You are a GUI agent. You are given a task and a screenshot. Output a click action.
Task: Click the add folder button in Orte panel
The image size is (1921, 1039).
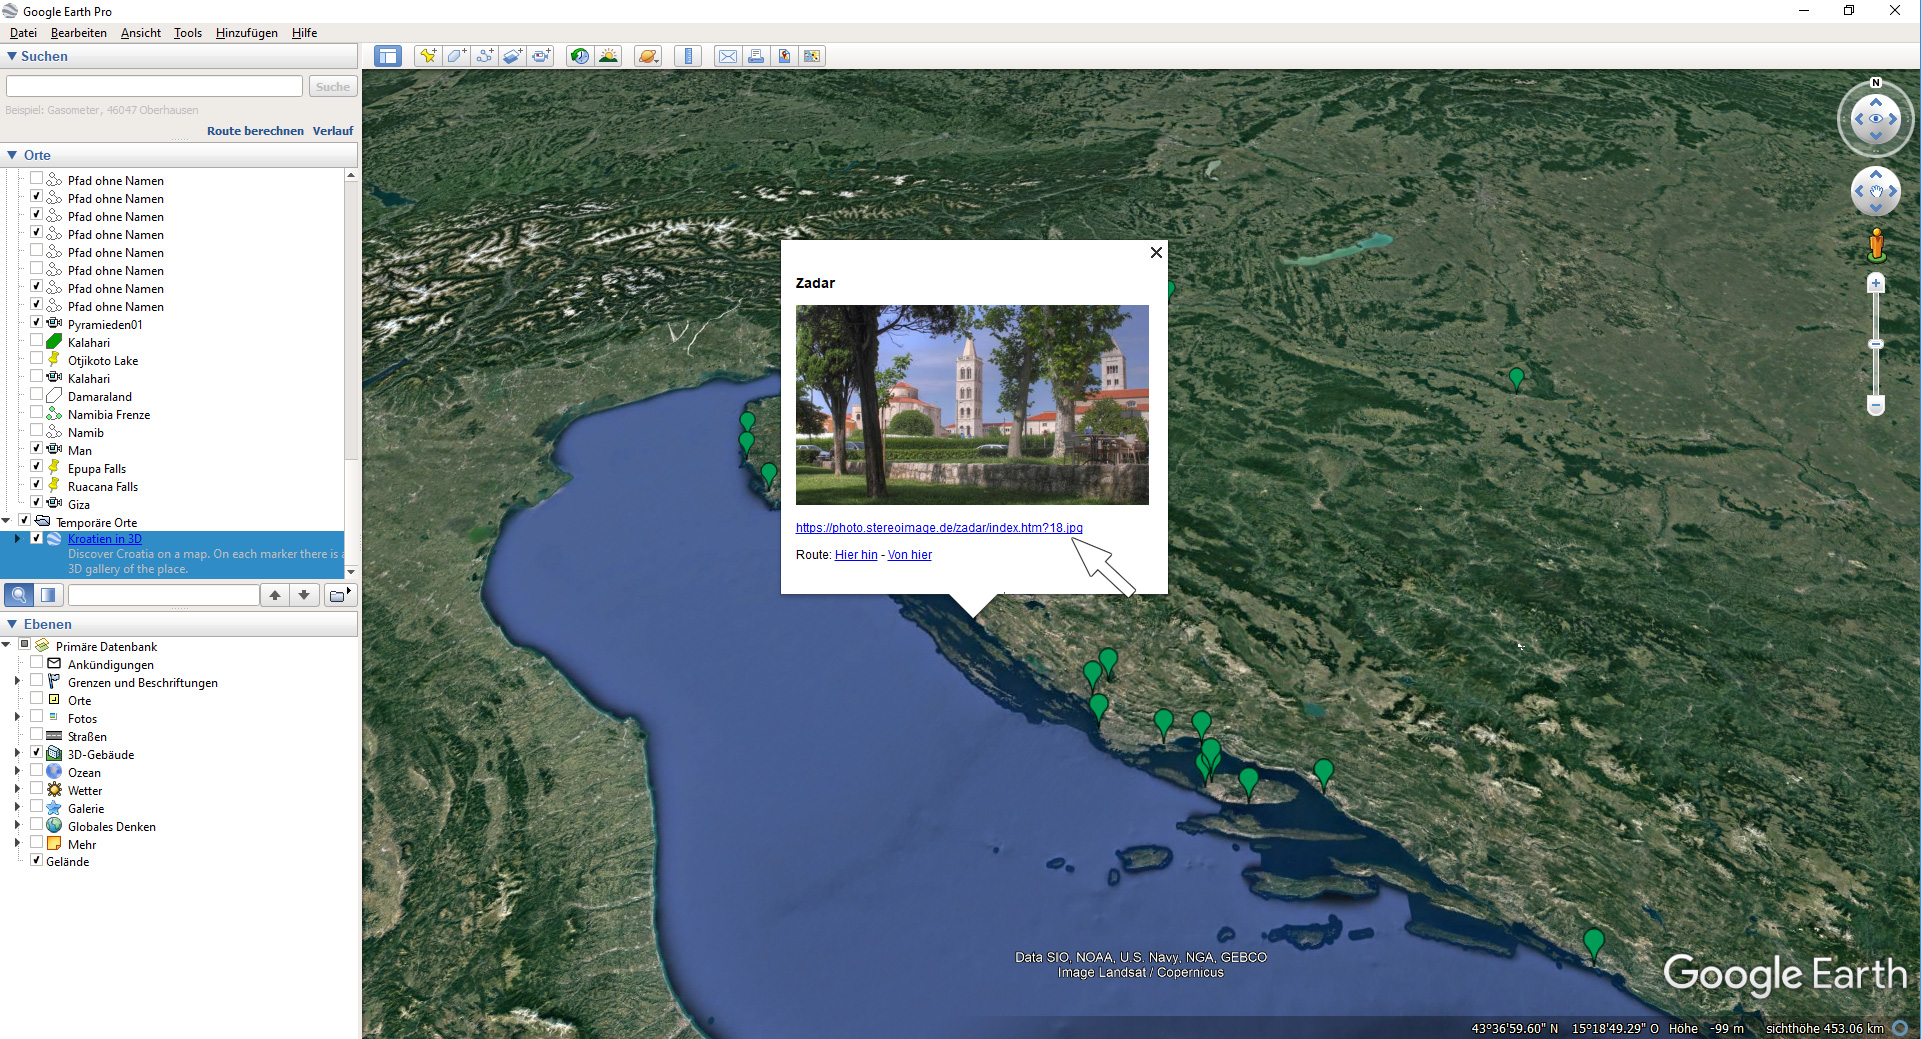pyautogui.click(x=340, y=595)
